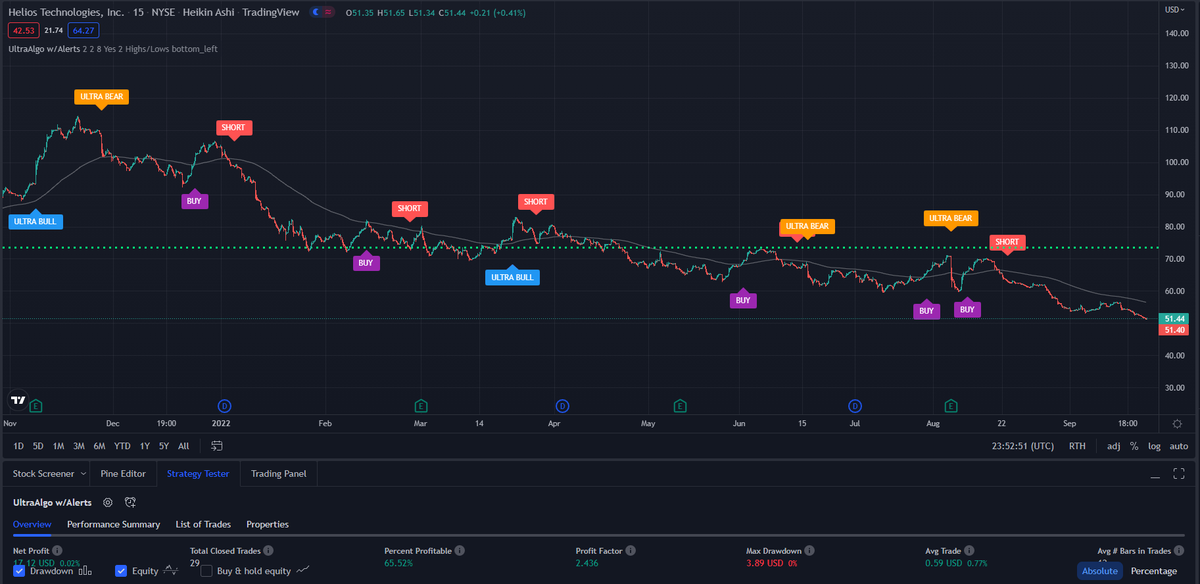1200x584 pixels.
Task: Click the earnings marker near May
Action: (680, 406)
